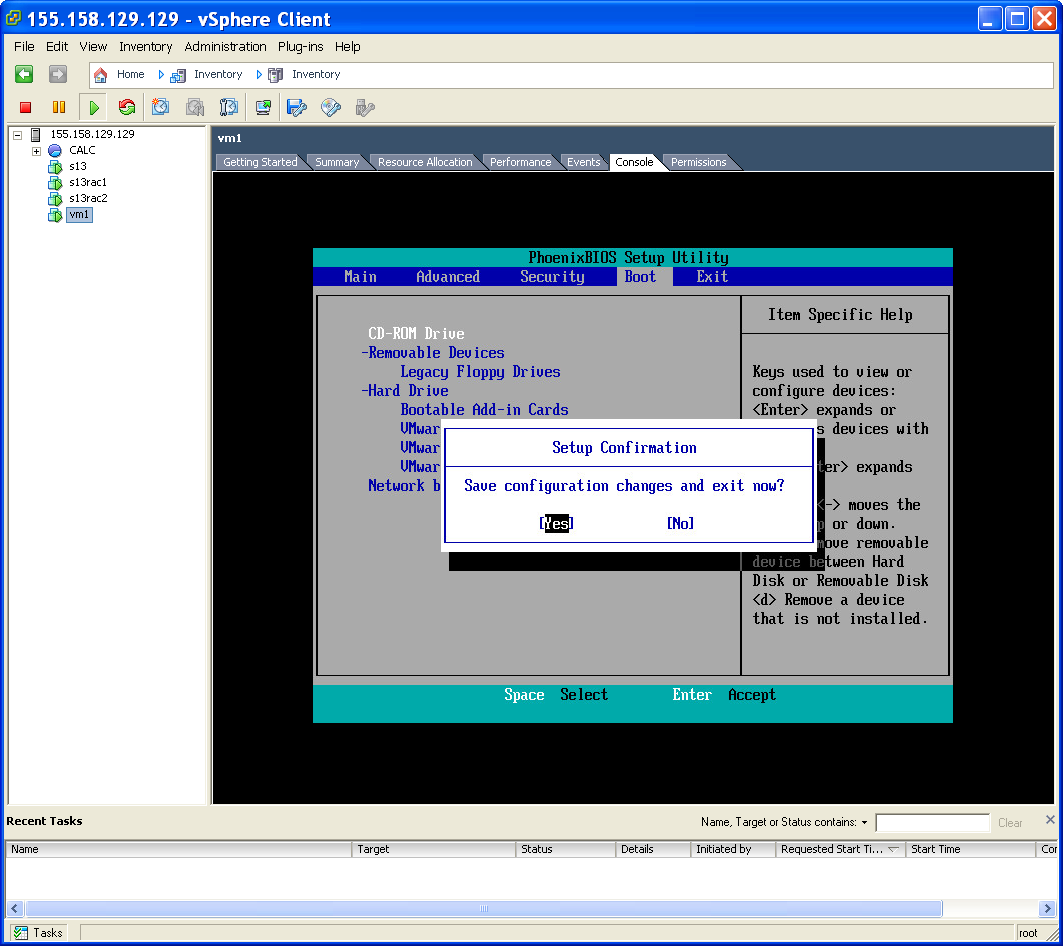Choose [Yes] in Setup Confirmation dialog
Screen dimensions: 1063x946
click(x=557, y=523)
